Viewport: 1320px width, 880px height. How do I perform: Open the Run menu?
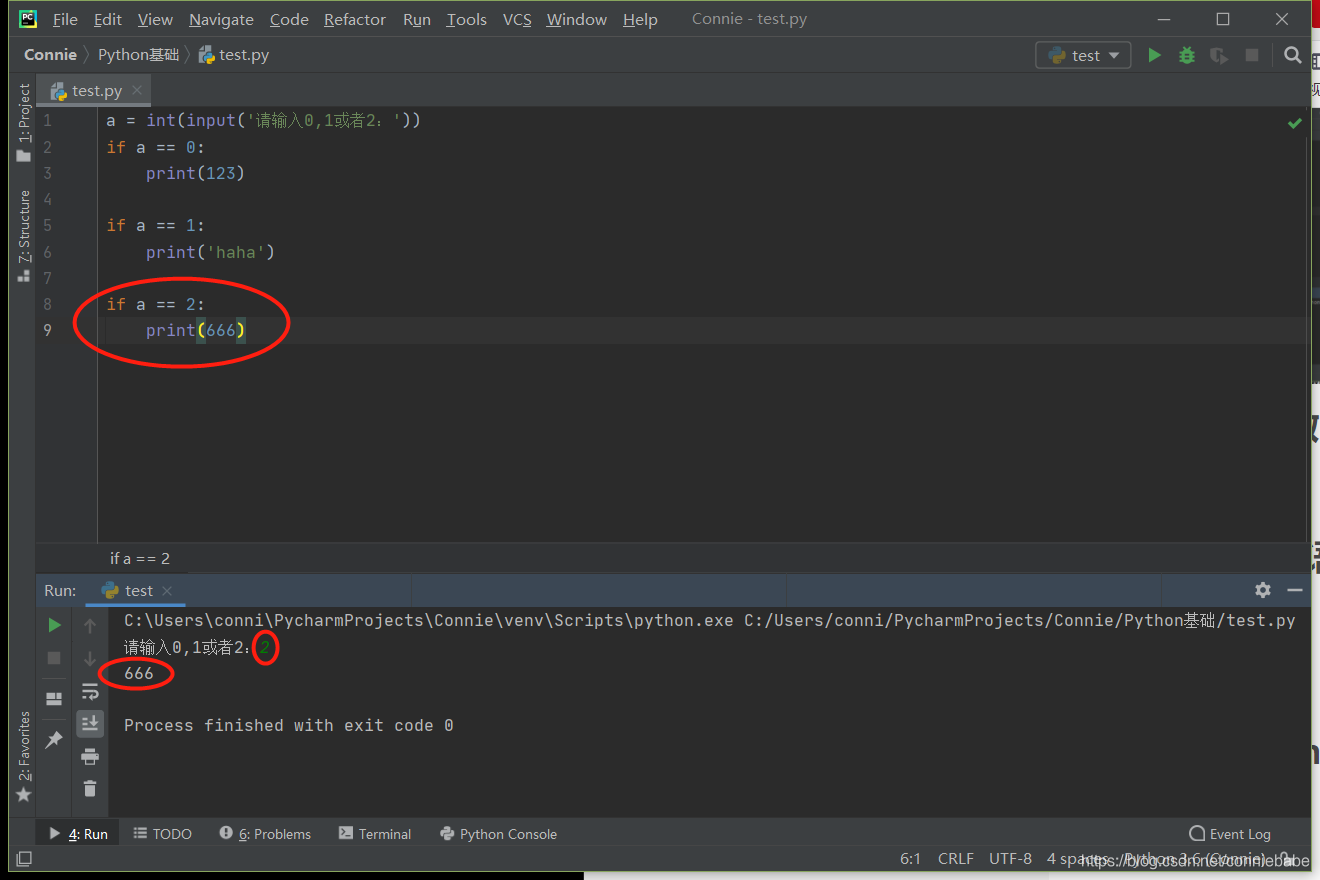[x=417, y=20]
